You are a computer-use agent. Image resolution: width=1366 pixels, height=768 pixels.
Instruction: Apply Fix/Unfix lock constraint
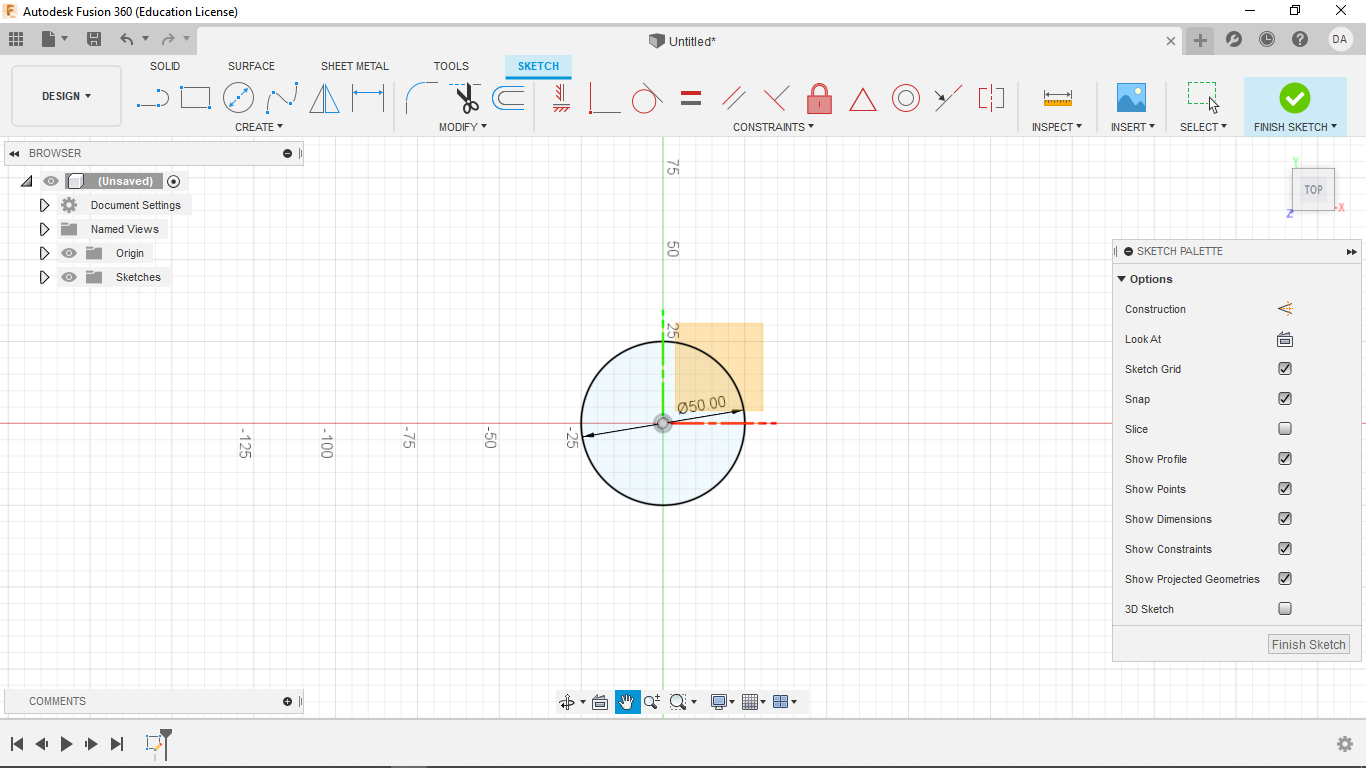[820, 98]
